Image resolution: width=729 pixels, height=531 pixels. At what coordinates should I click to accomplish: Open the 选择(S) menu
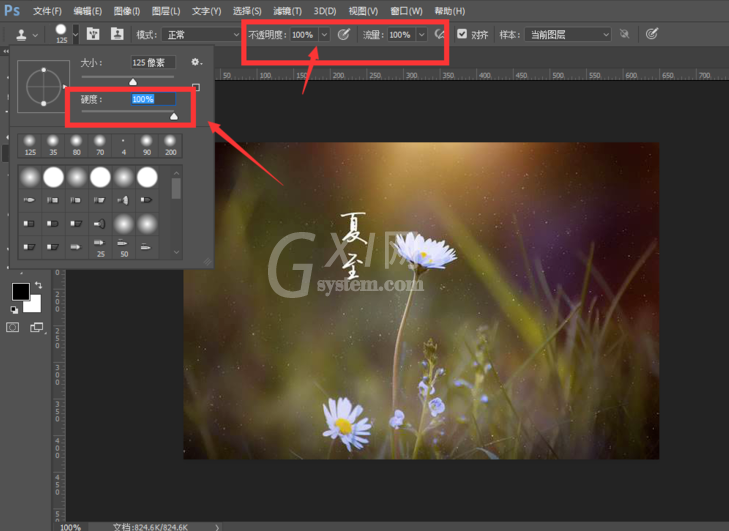[247, 11]
